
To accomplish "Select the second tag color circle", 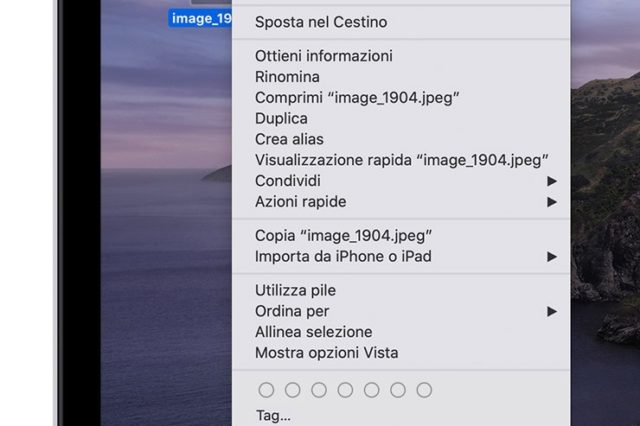I will 292,390.
